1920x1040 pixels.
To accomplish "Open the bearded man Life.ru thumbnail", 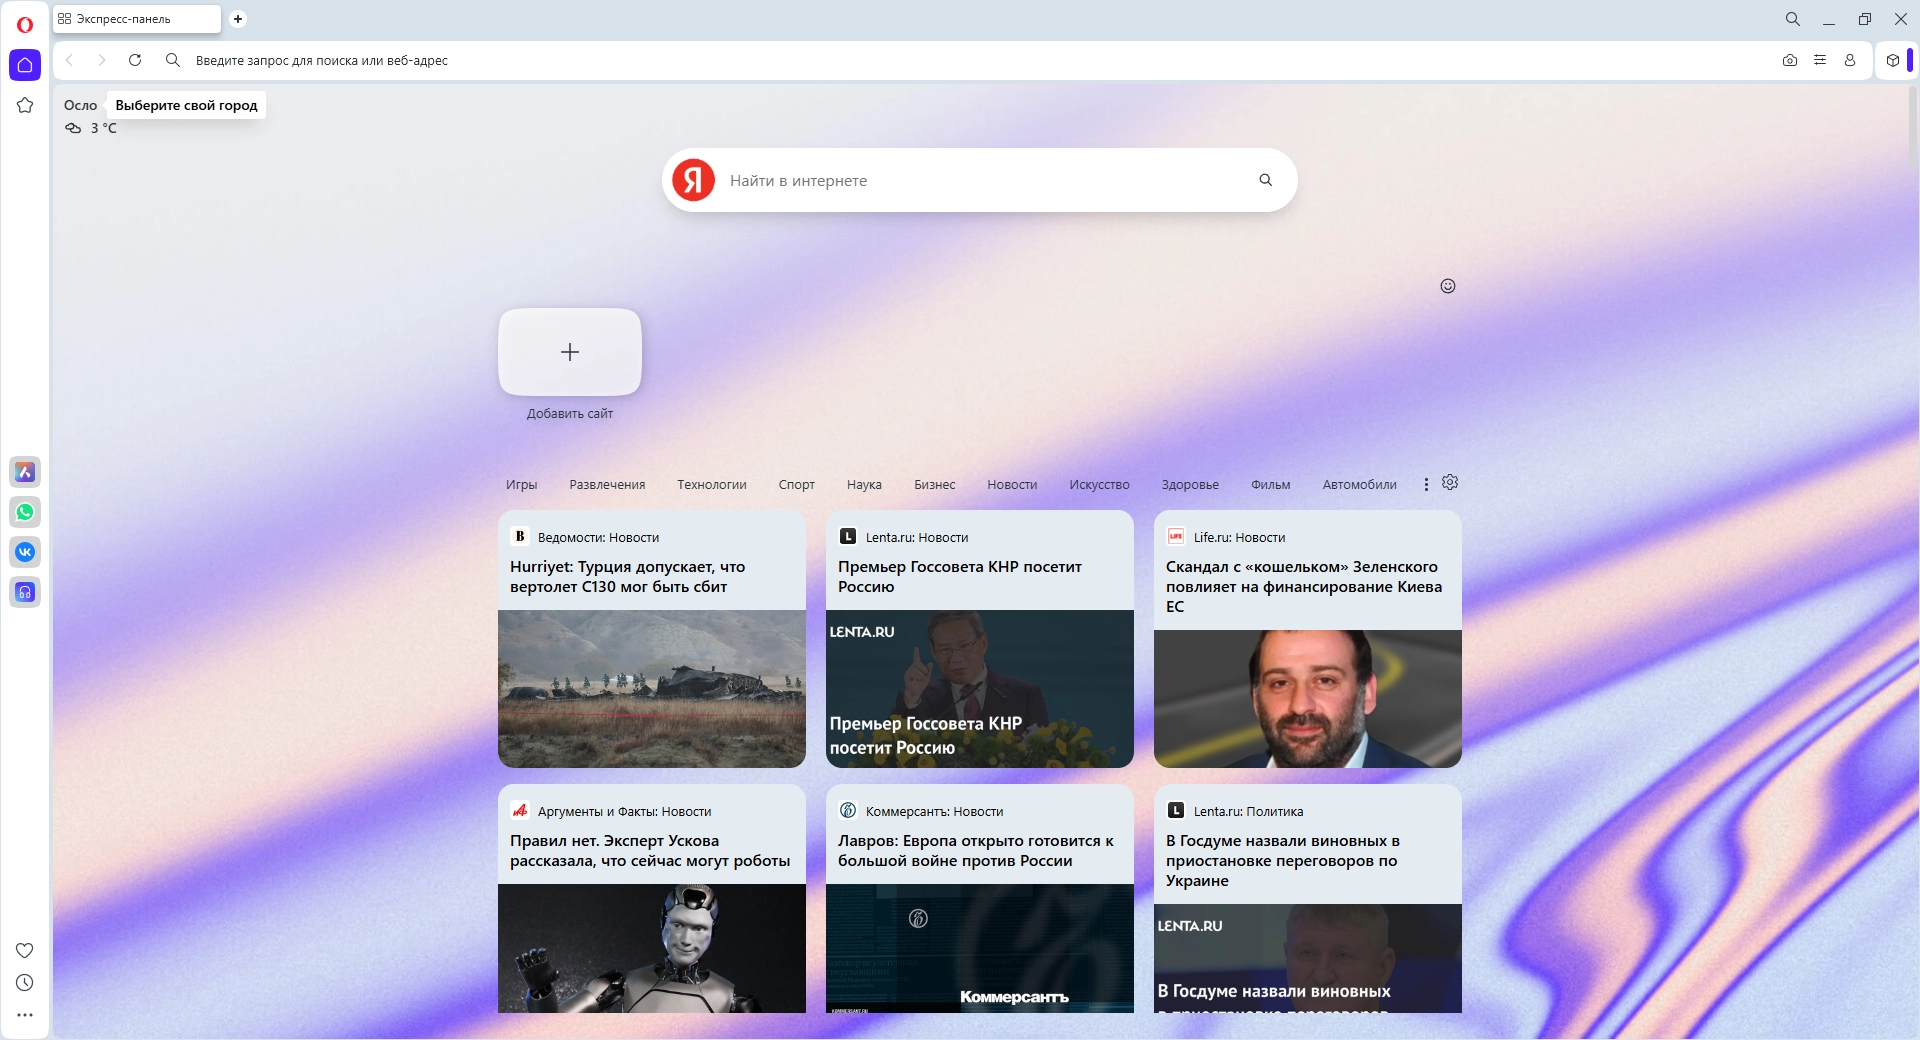I will 1308,699.
